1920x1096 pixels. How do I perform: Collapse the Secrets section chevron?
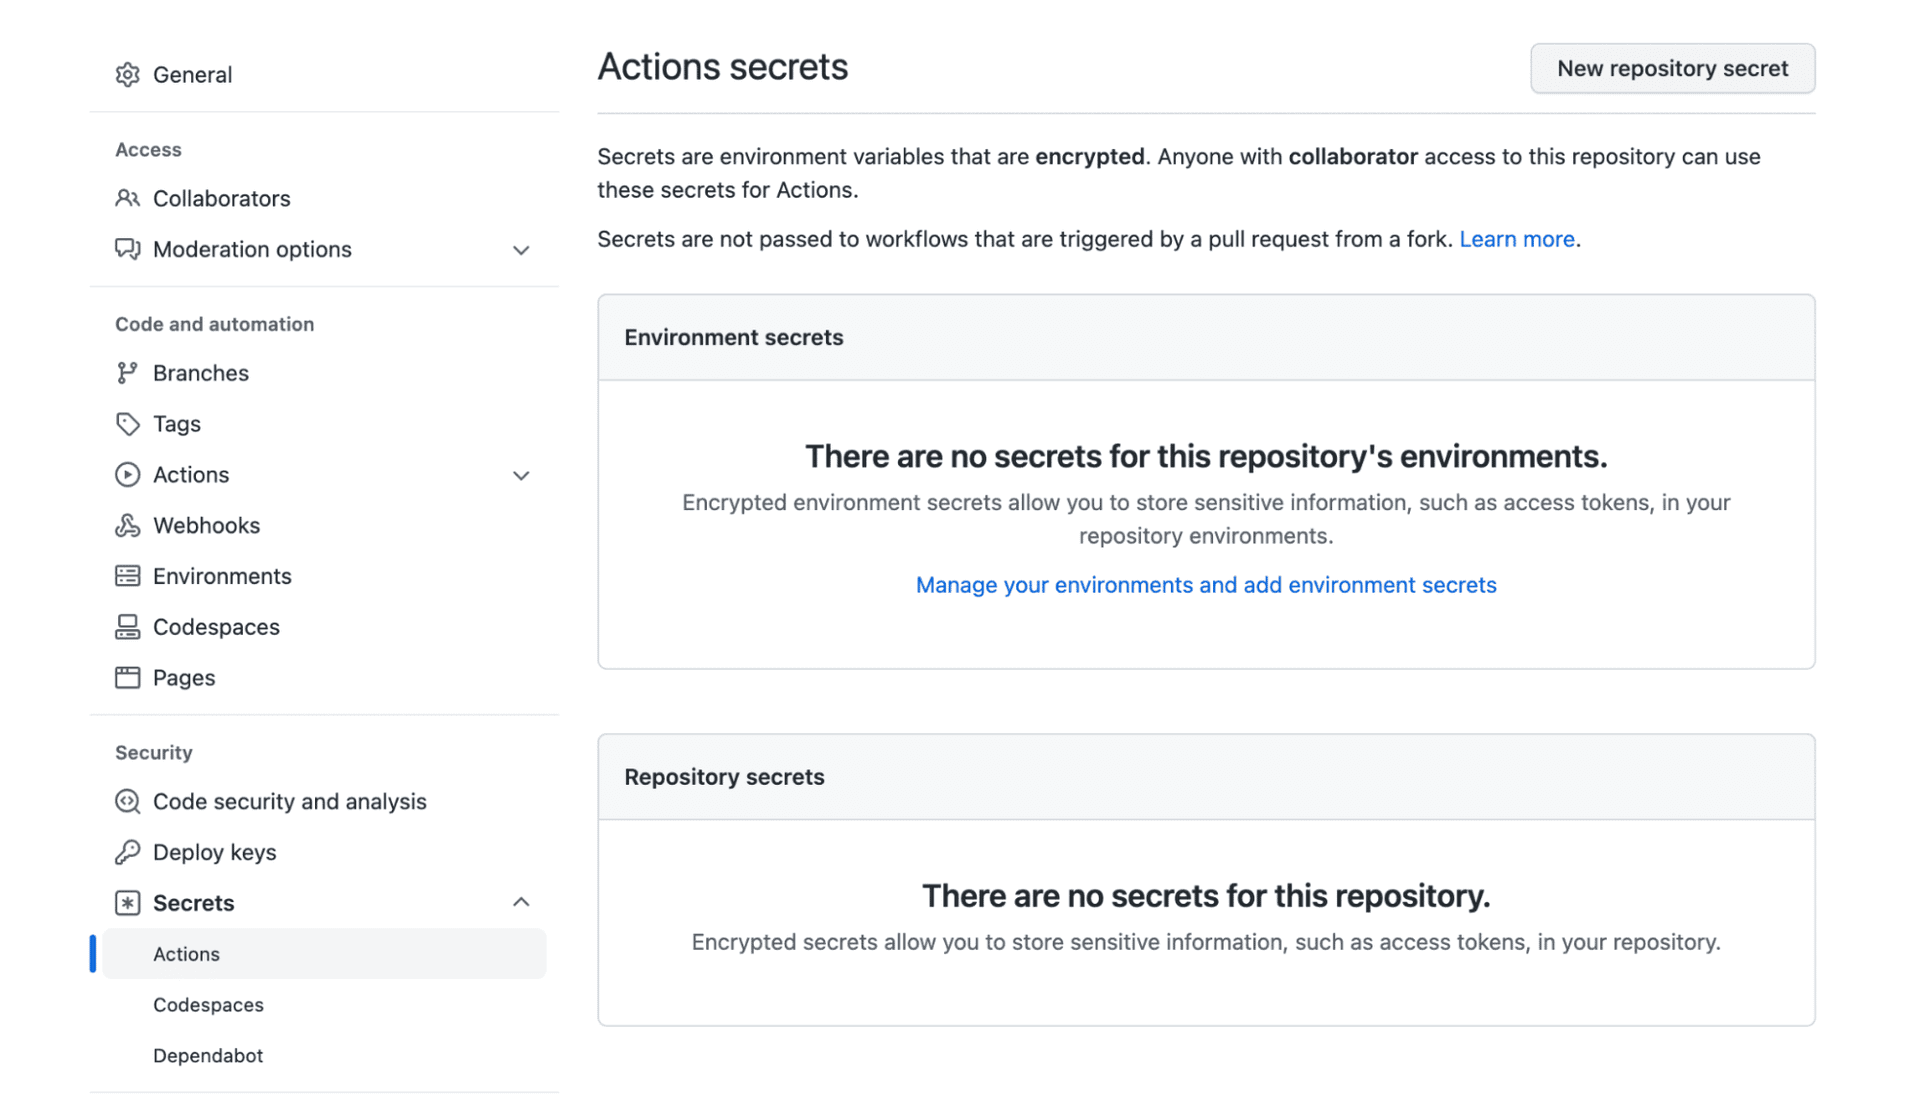coord(521,901)
